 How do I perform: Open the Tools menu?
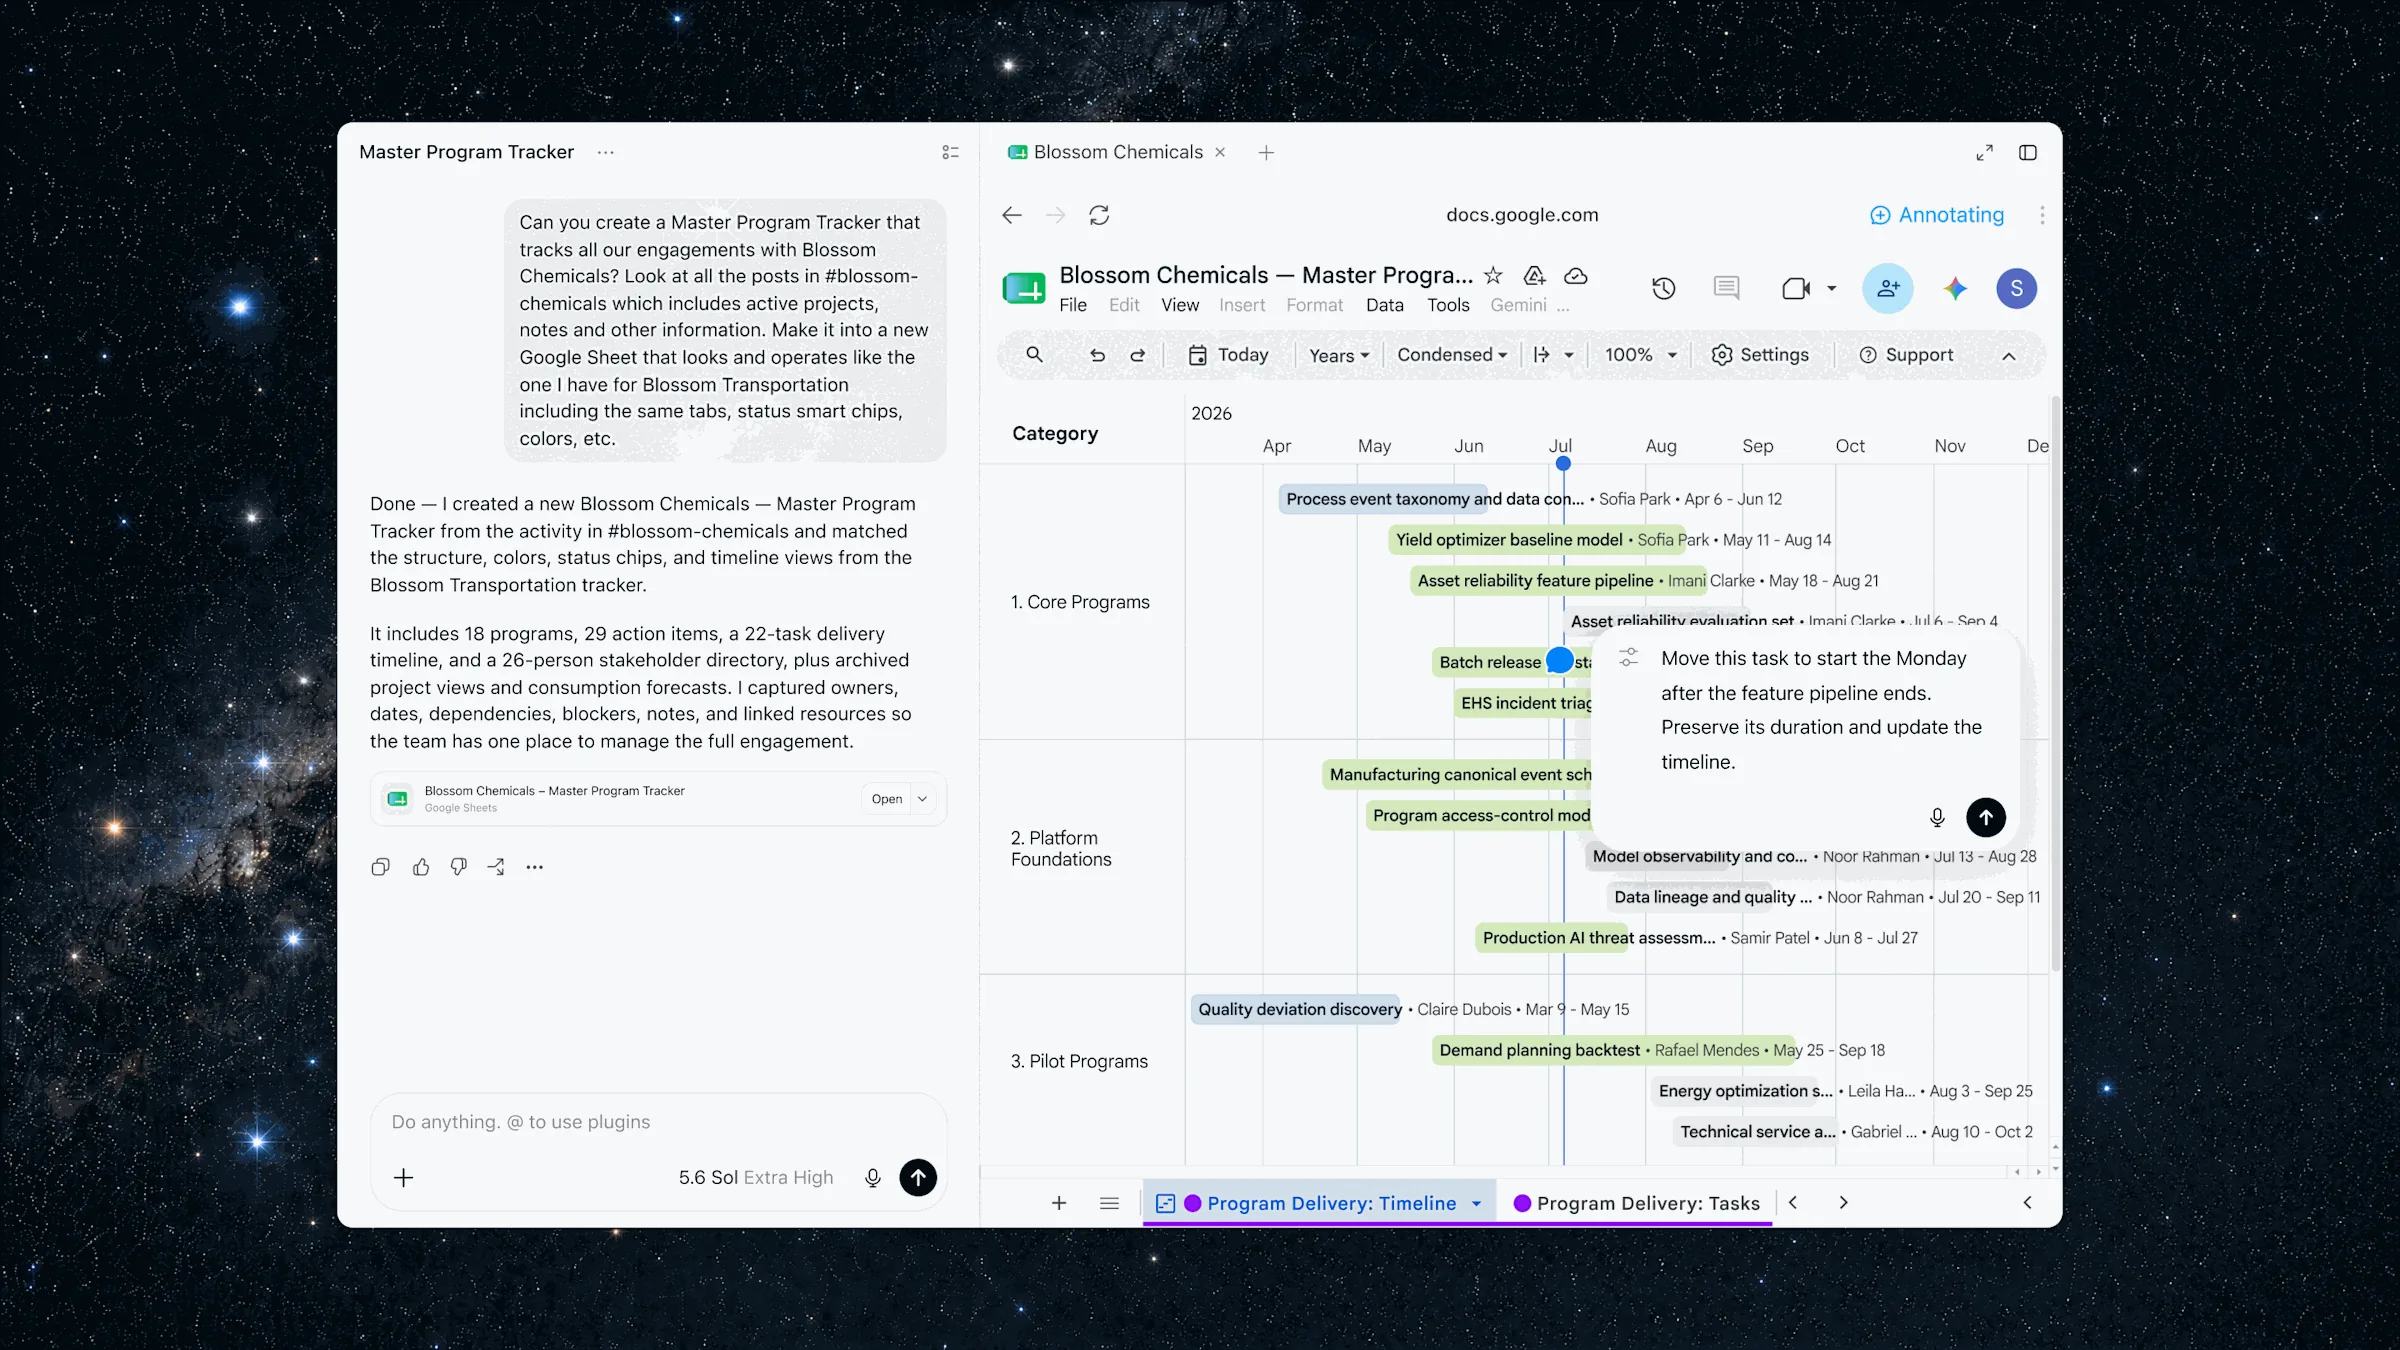pyautogui.click(x=1448, y=305)
